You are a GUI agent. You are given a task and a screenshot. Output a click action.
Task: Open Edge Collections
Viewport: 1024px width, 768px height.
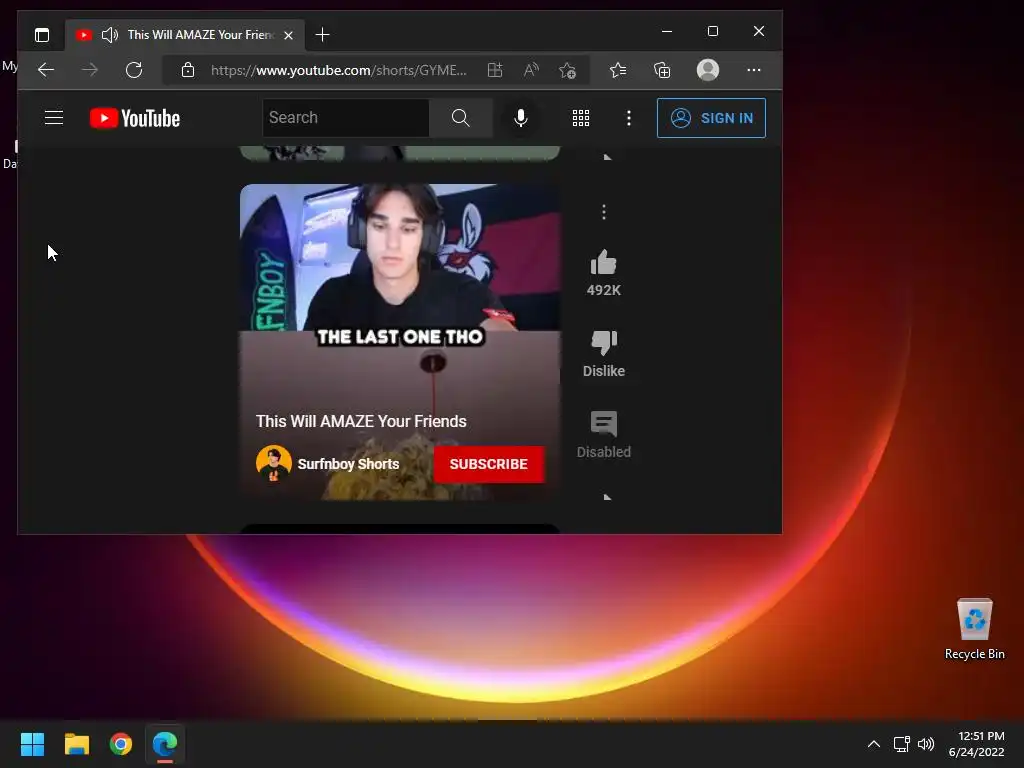point(662,70)
